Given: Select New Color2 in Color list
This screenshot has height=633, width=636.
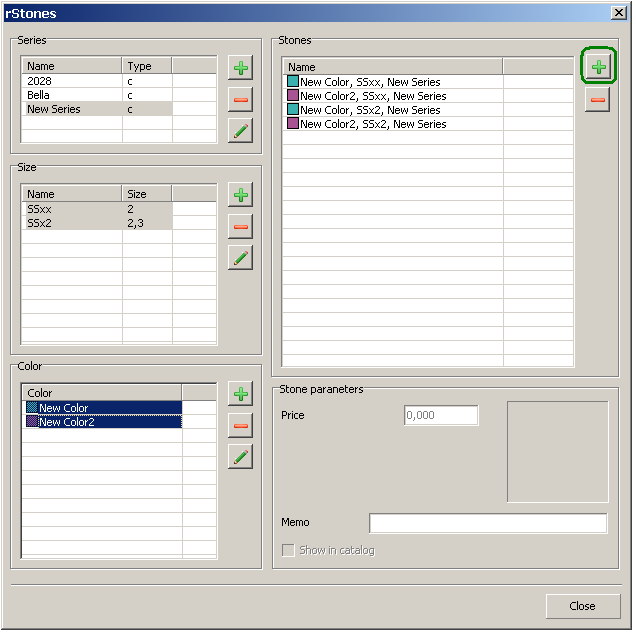Looking at the screenshot, I should [x=102, y=422].
